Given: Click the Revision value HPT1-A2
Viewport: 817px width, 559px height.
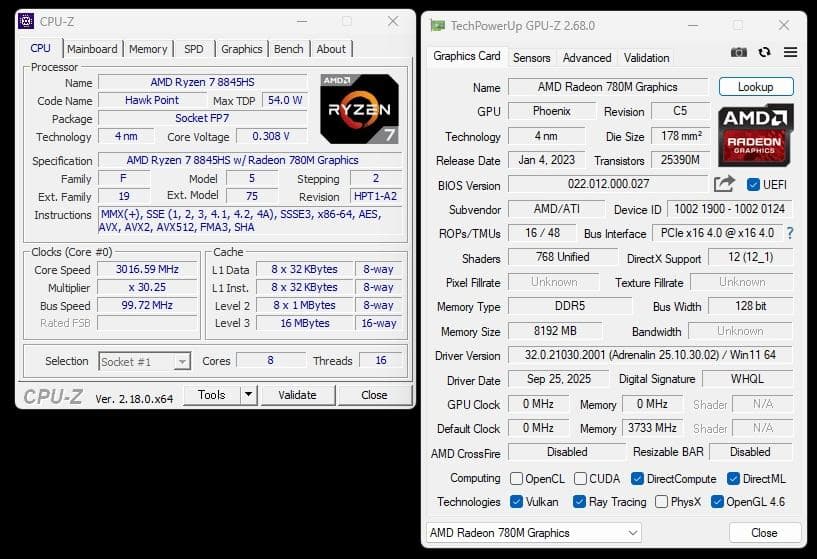Looking at the screenshot, I should [x=376, y=196].
